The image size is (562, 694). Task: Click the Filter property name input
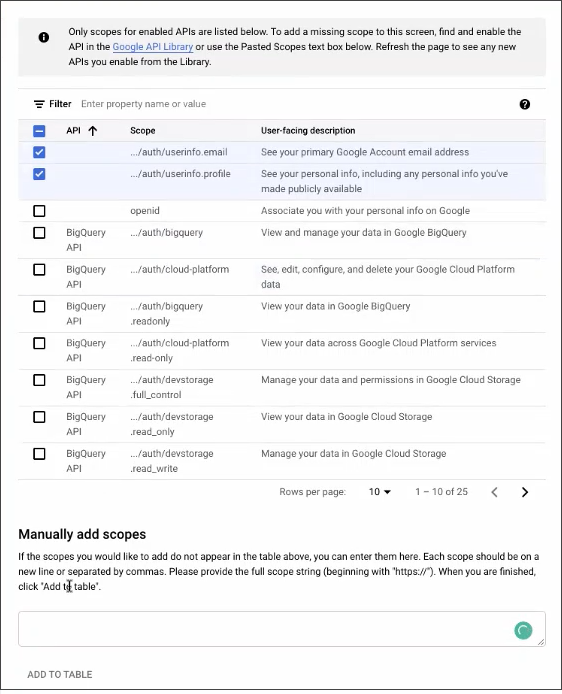[143, 104]
